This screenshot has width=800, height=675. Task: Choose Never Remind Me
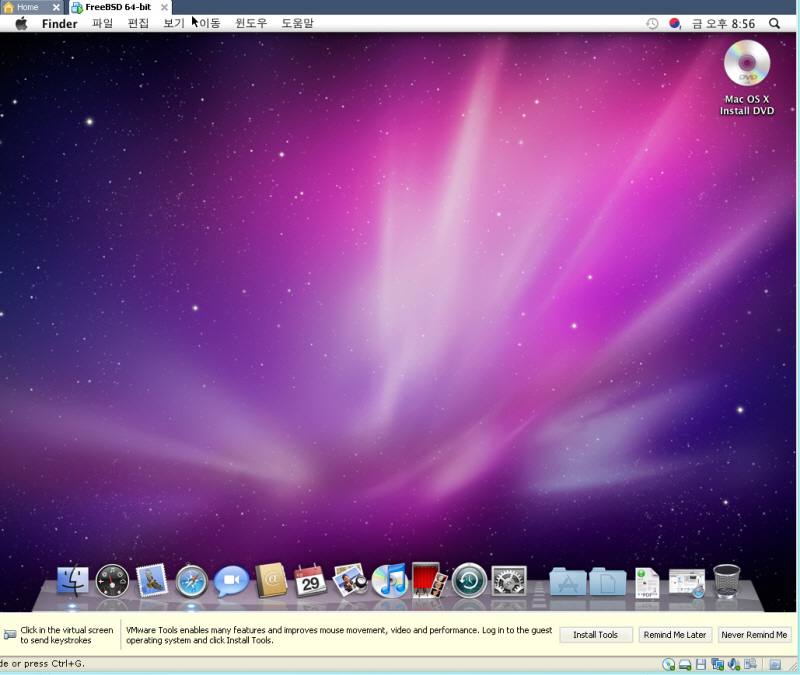[754, 635]
